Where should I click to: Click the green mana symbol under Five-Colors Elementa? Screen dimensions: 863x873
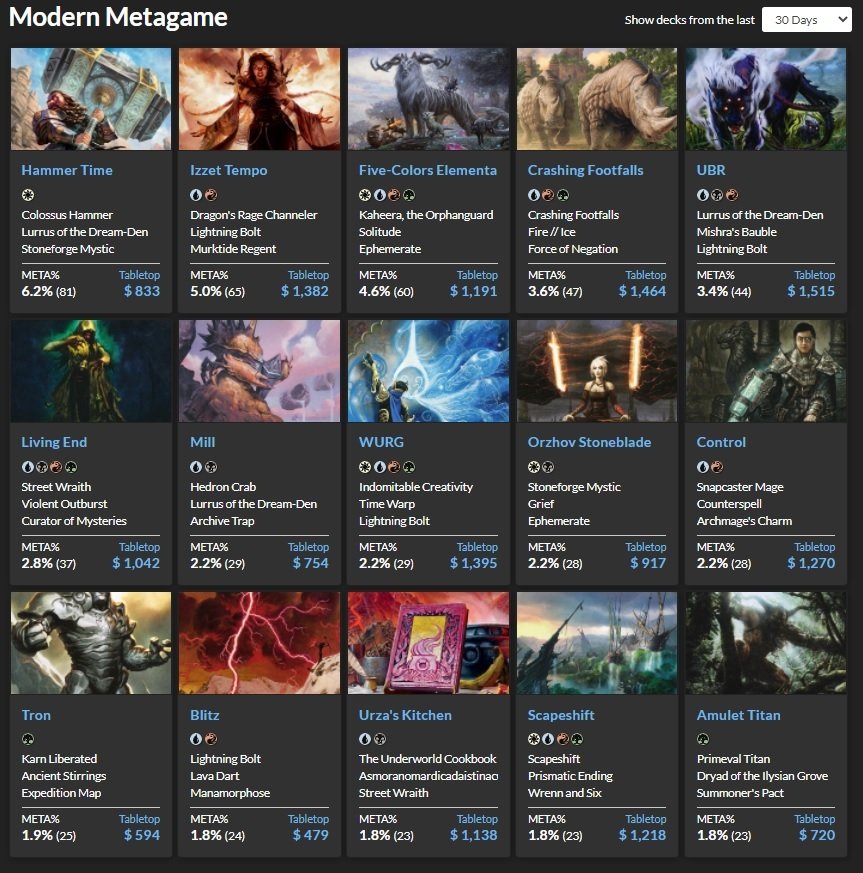(x=409, y=195)
